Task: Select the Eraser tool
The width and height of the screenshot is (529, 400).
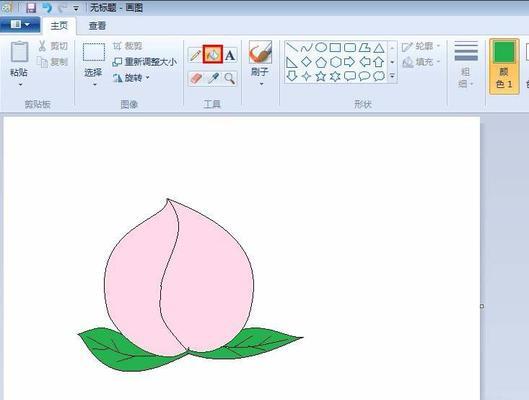Action: click(x=196, y=78)
